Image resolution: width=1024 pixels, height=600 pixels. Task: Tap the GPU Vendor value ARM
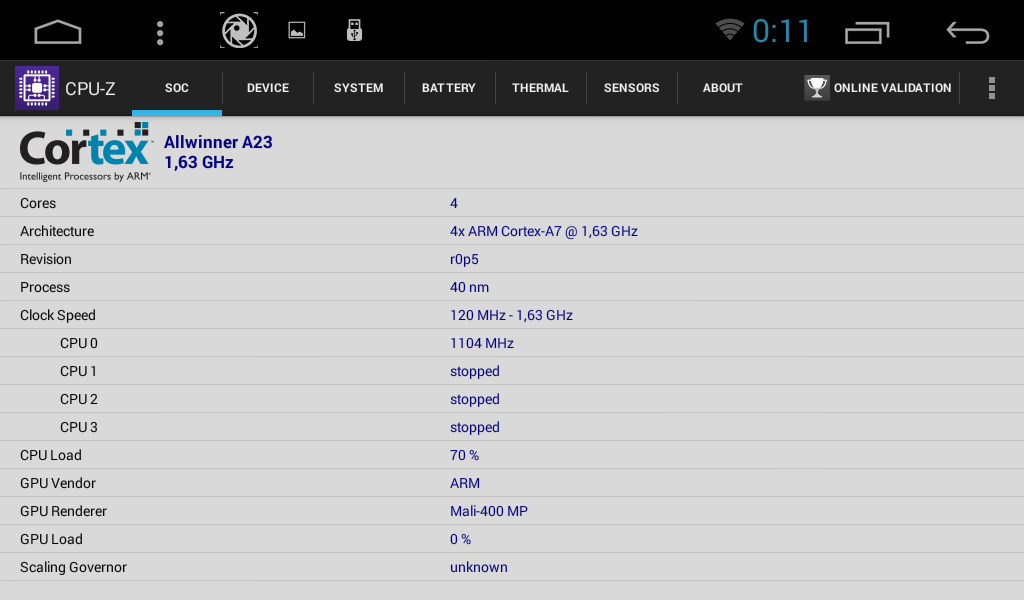click(465, 483)
